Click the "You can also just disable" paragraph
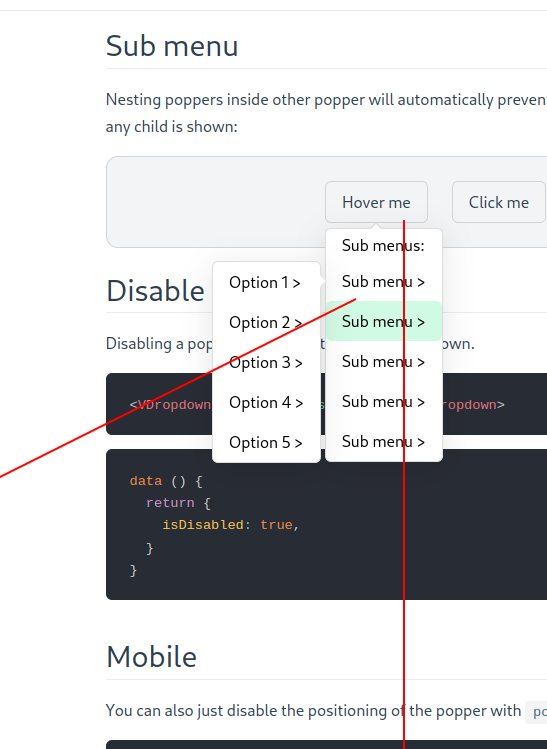This screenshot has width=547, height=749. [x=313, y=710]
